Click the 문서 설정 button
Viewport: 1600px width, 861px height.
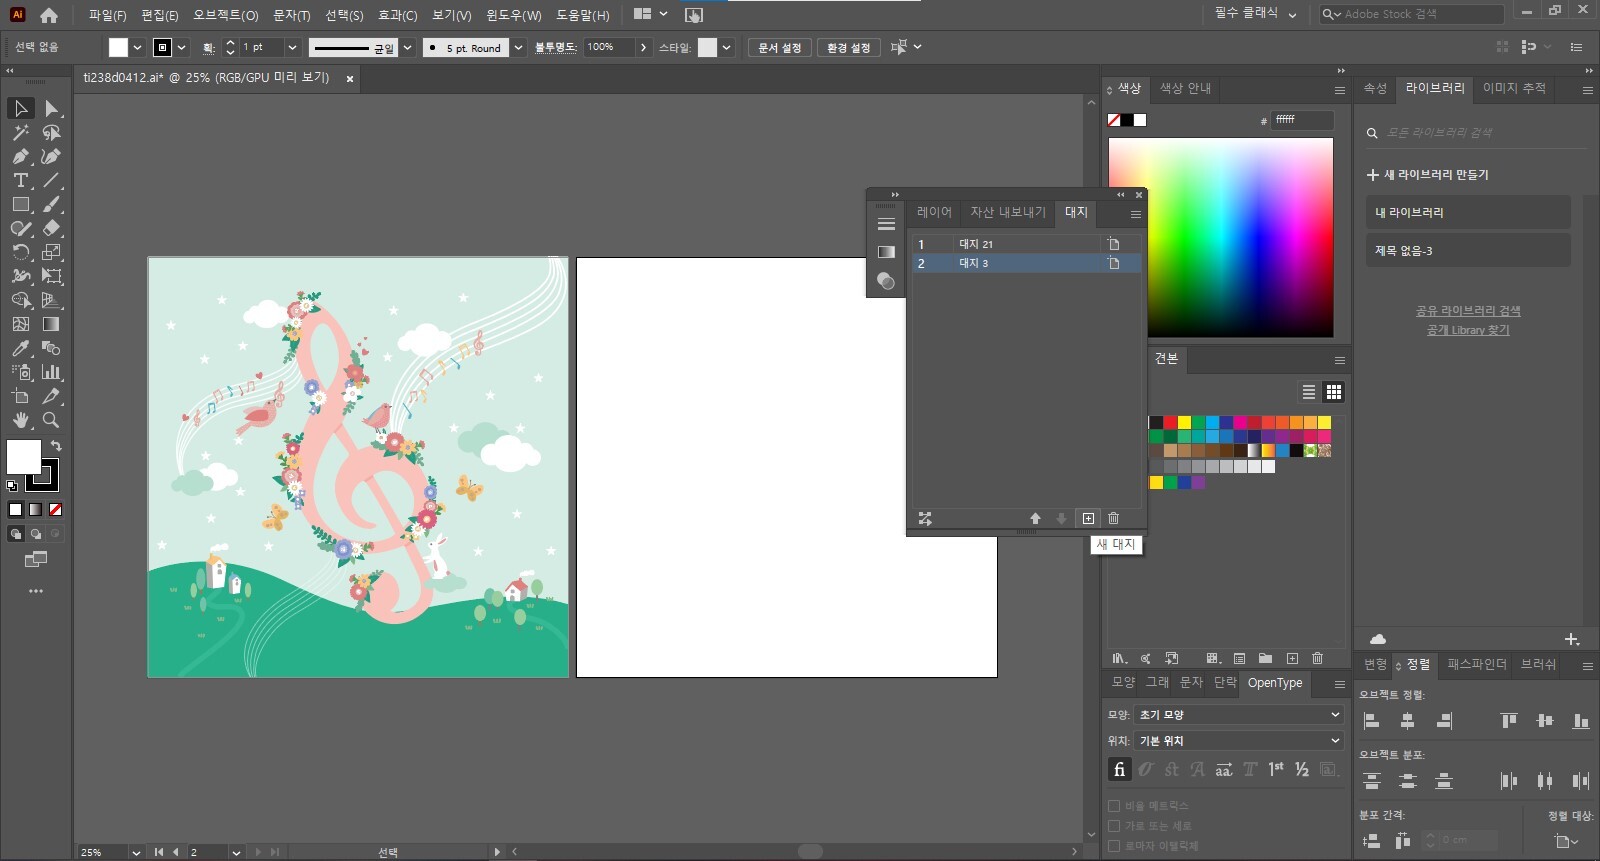779,48
